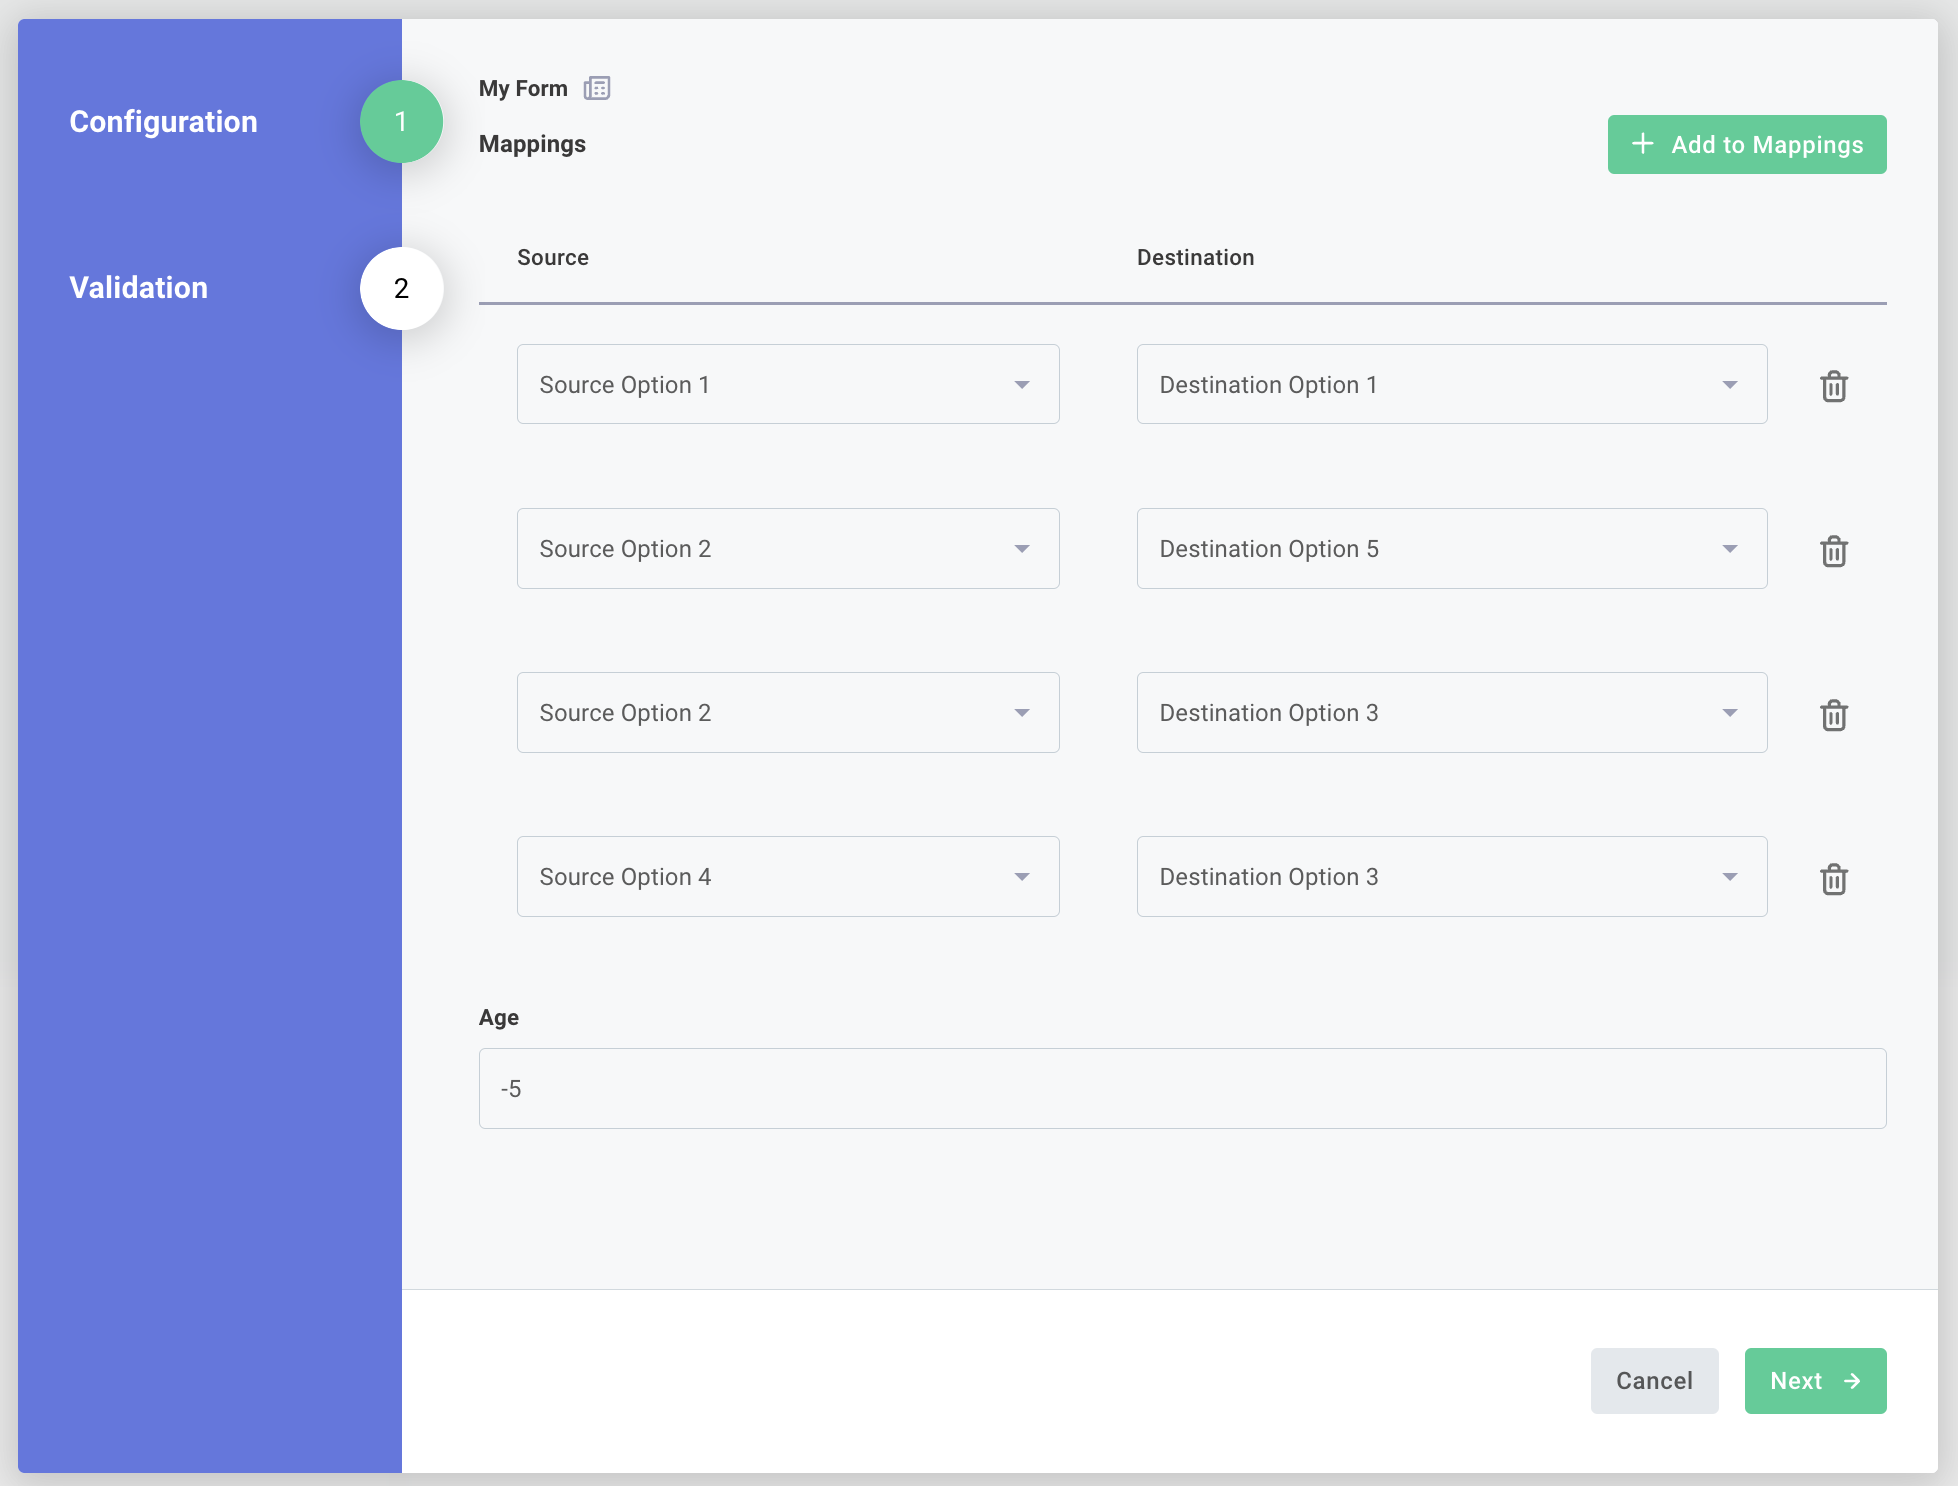Expand the Destination Option 5 dropdown
Screen dimensions: 1958x1486
(x=1730, y=548)
